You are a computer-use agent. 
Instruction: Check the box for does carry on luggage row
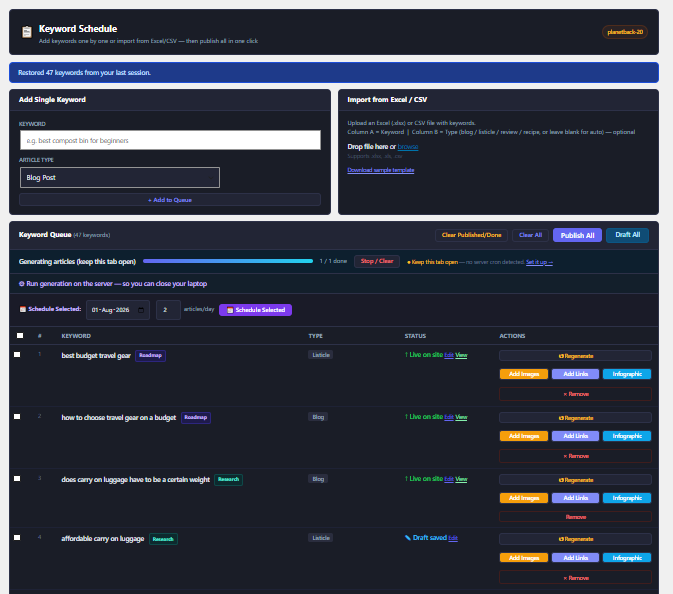[17, 478]
